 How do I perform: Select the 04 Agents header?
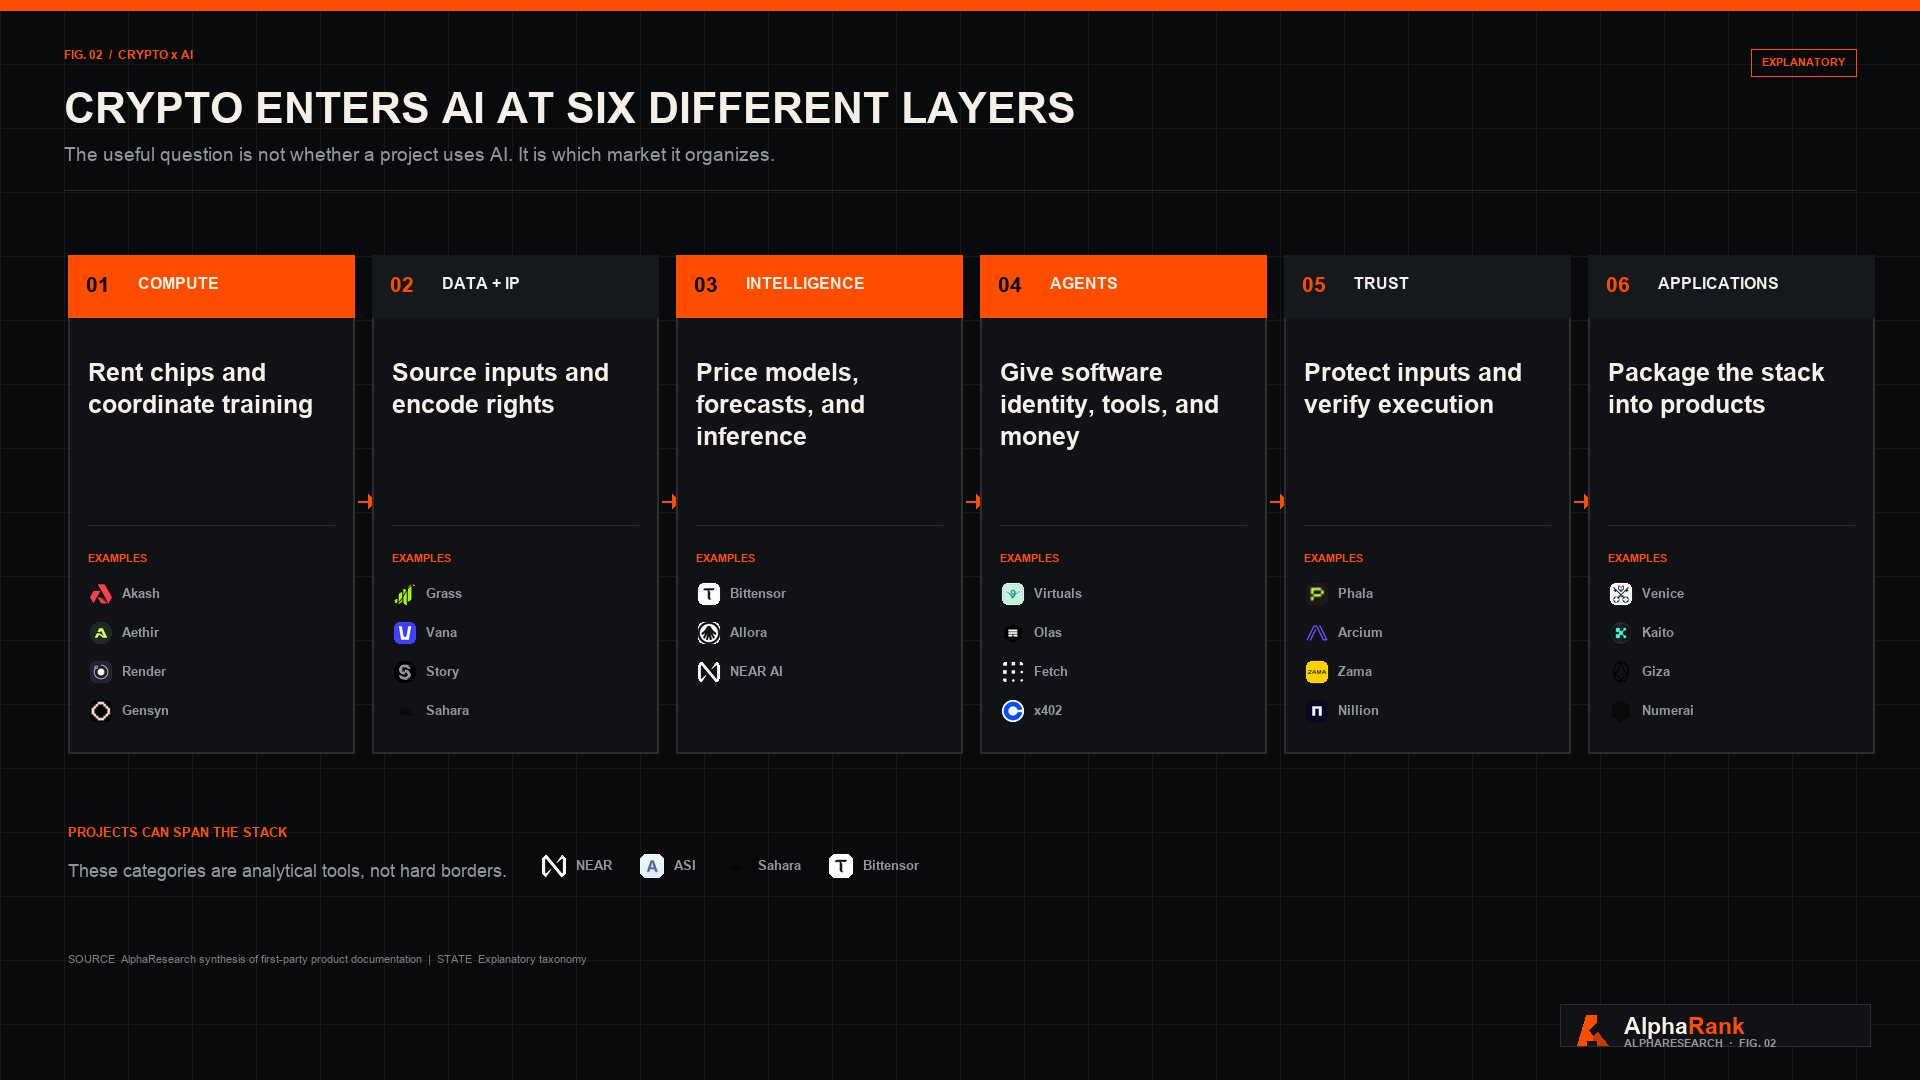(x=1123, y=286)
